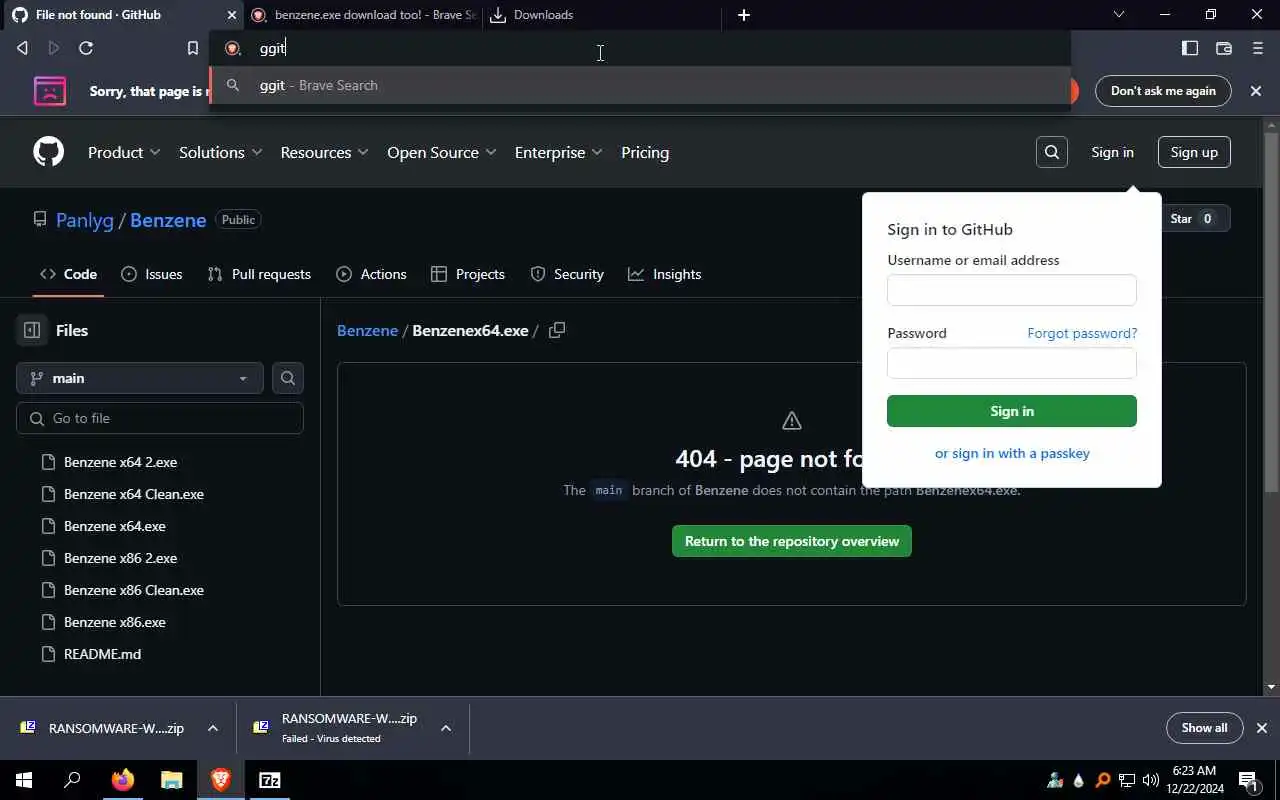Open the Brave Wallet icon
This screenshot has width=1280, height=800.
[1223, 48]
